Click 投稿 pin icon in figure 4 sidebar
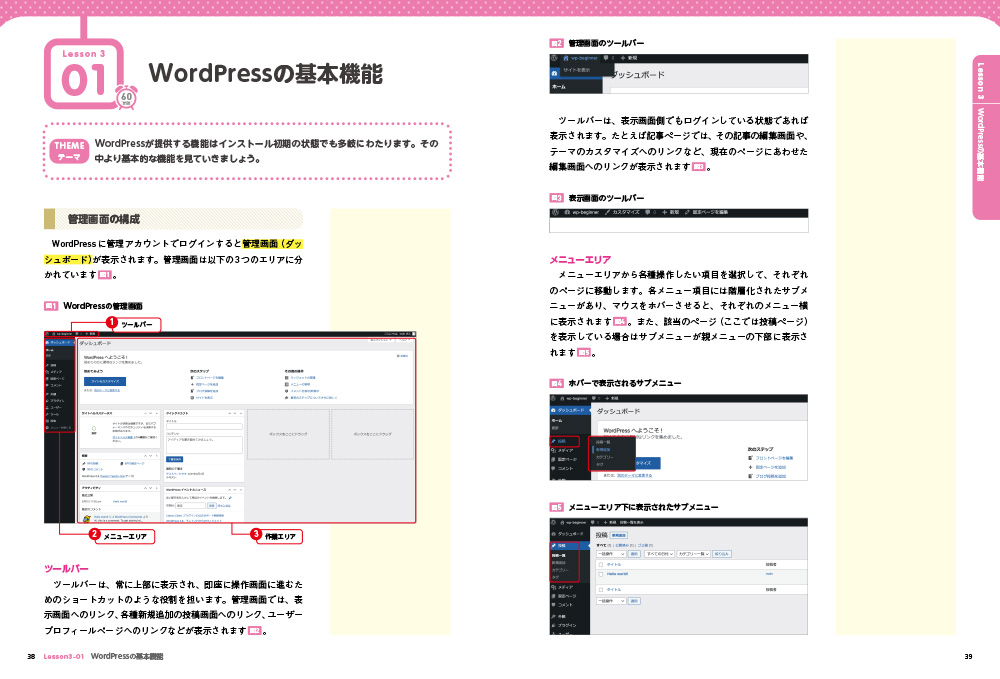Image resolution: width=1000 pixels, height=679 pixels. tap(554, 441)
